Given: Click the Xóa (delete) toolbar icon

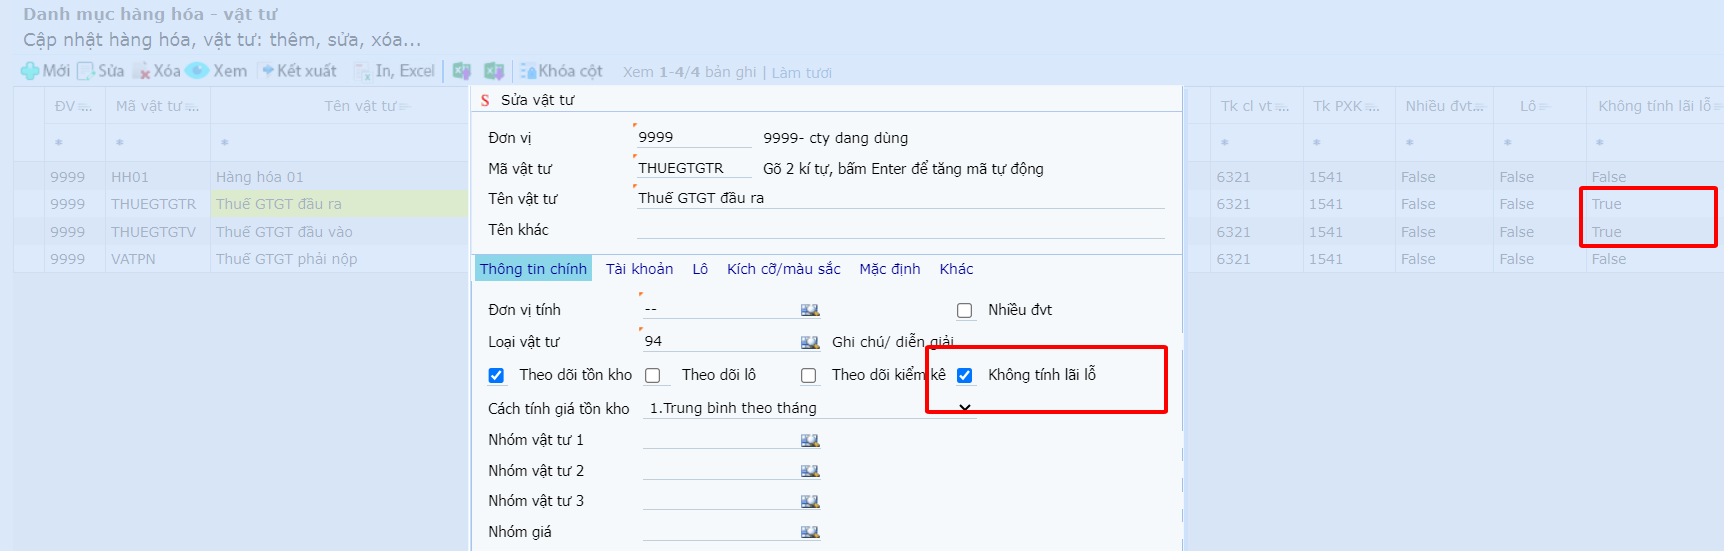Looking at the screenshot, I should point(142,71).
